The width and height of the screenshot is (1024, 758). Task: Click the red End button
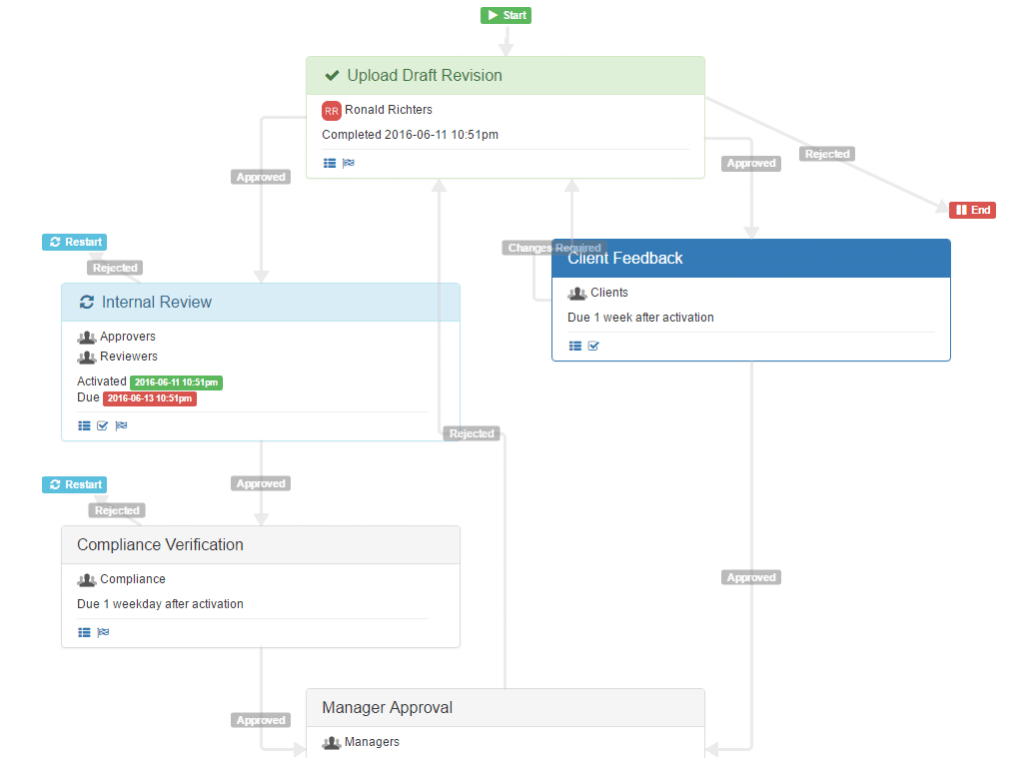pos(972,210)
